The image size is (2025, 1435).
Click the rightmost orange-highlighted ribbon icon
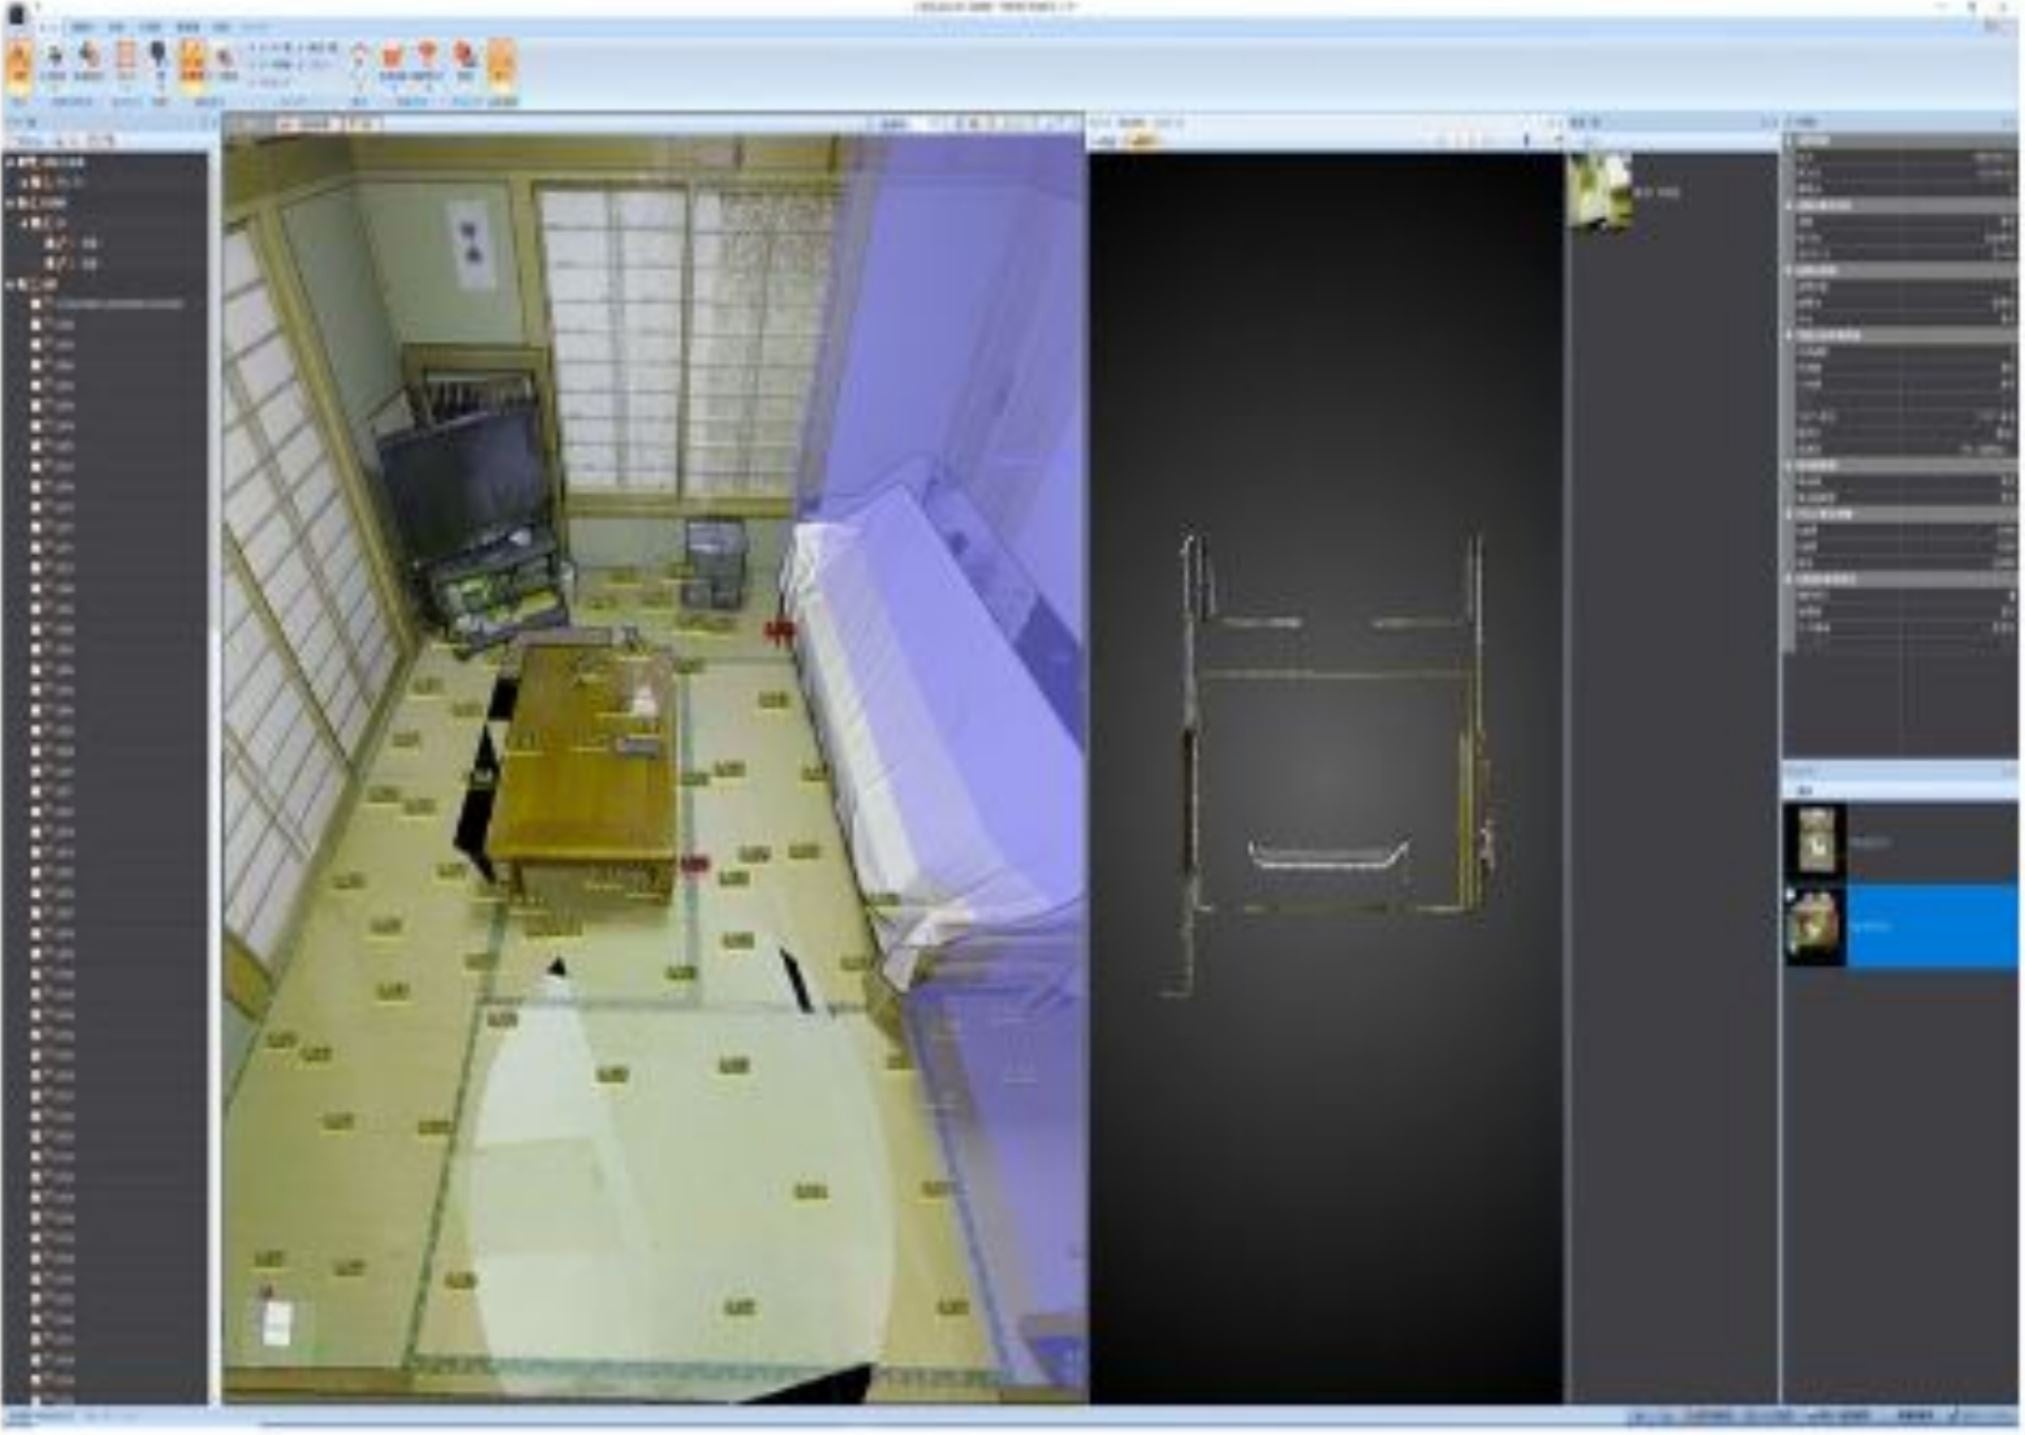tap(502, 62)
